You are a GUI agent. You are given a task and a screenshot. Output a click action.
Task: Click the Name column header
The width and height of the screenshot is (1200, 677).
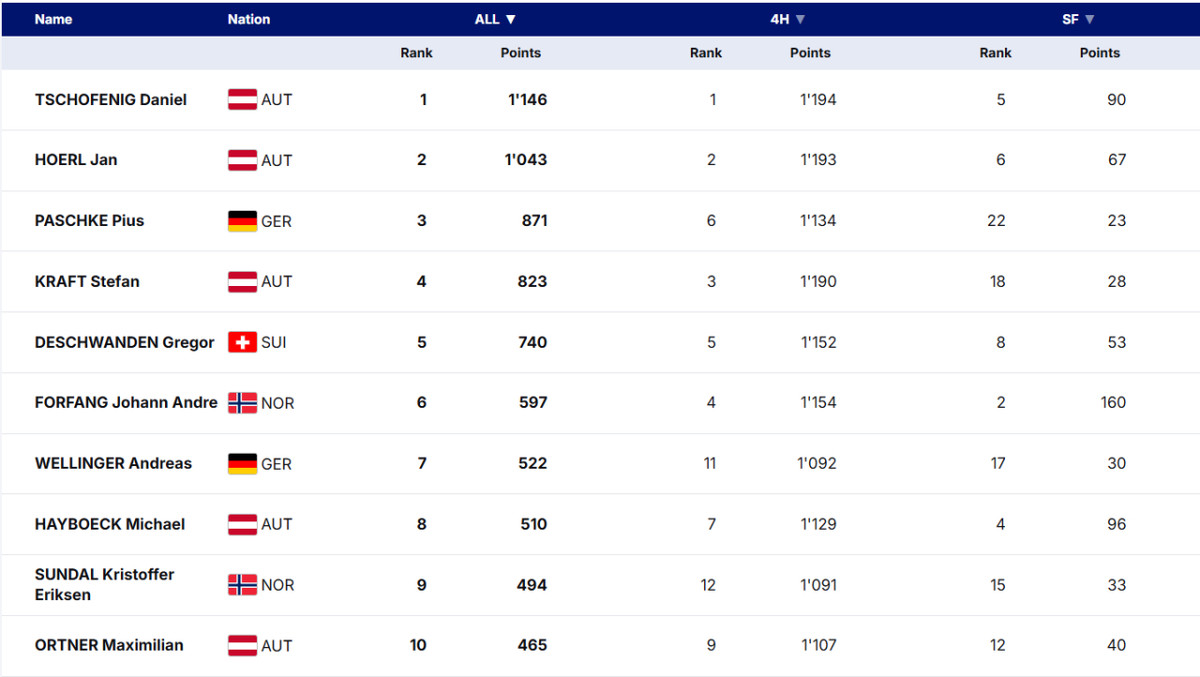pyautogui.click(x=53, y=19)
